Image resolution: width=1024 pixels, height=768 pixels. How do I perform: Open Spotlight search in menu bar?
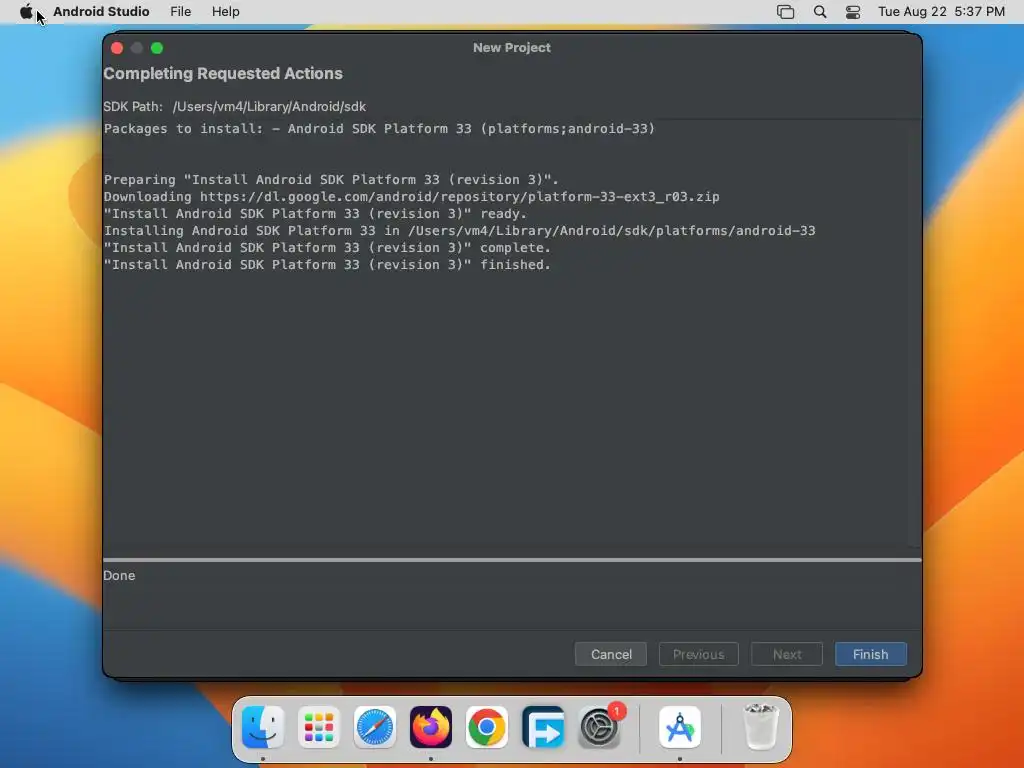coord(820,12)
